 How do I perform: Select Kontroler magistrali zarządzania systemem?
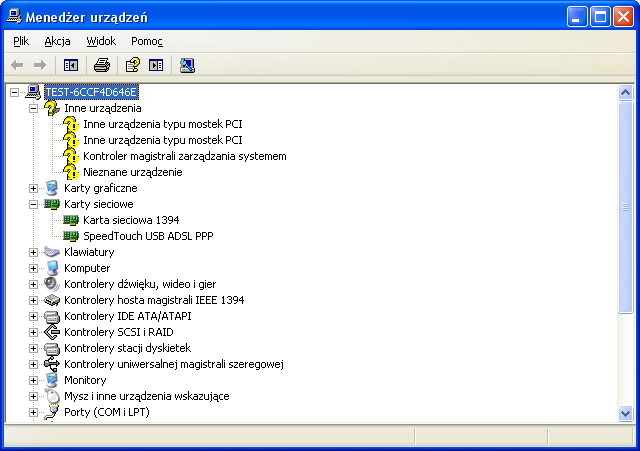click(184, 156)
